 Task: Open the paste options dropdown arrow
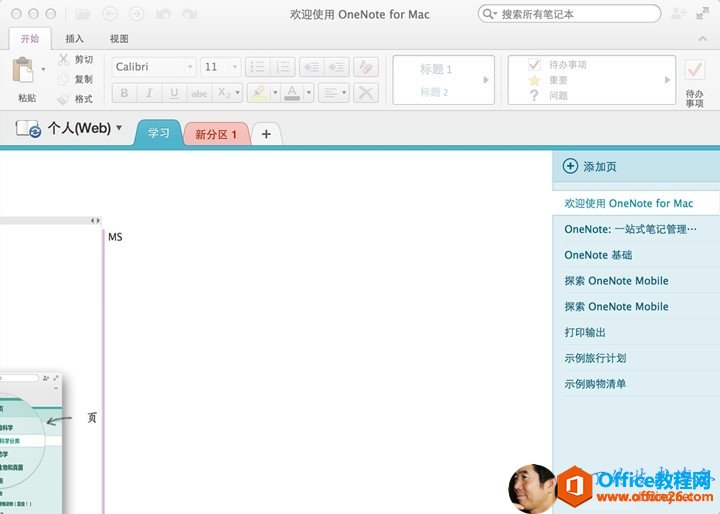[x=43, y=69]
